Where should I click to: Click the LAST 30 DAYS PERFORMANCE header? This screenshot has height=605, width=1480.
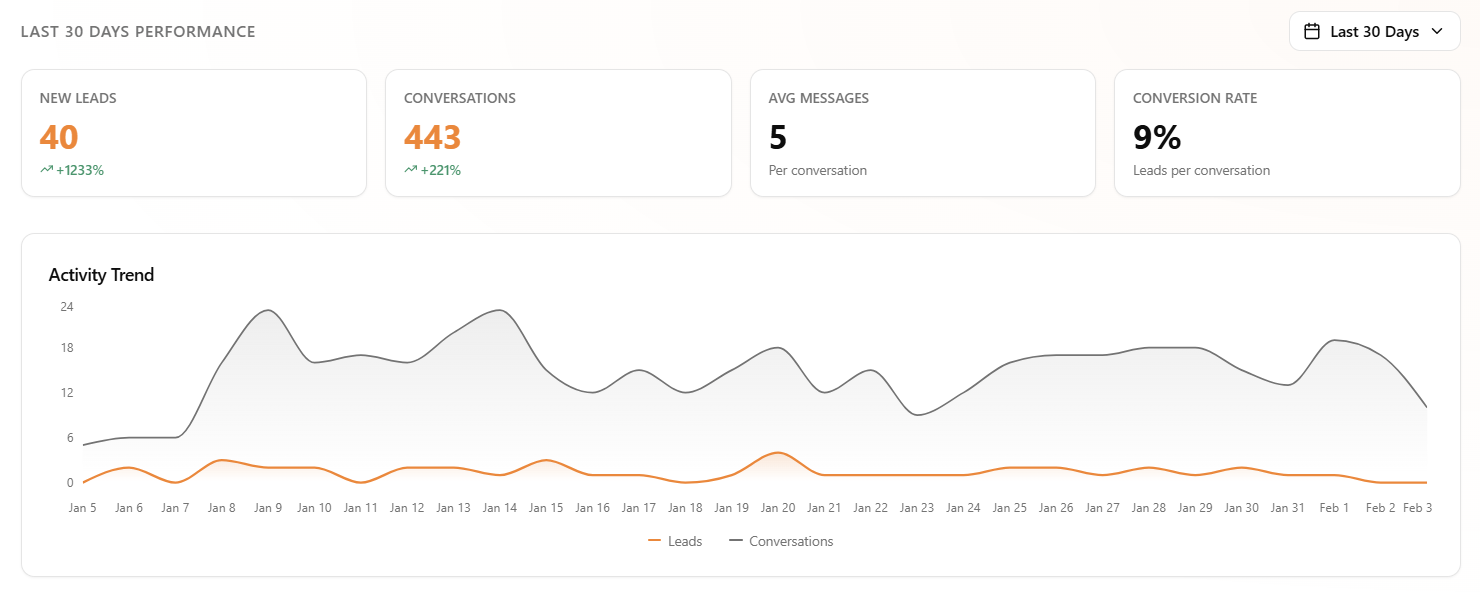pyautogui.click(x=138, y=31)
